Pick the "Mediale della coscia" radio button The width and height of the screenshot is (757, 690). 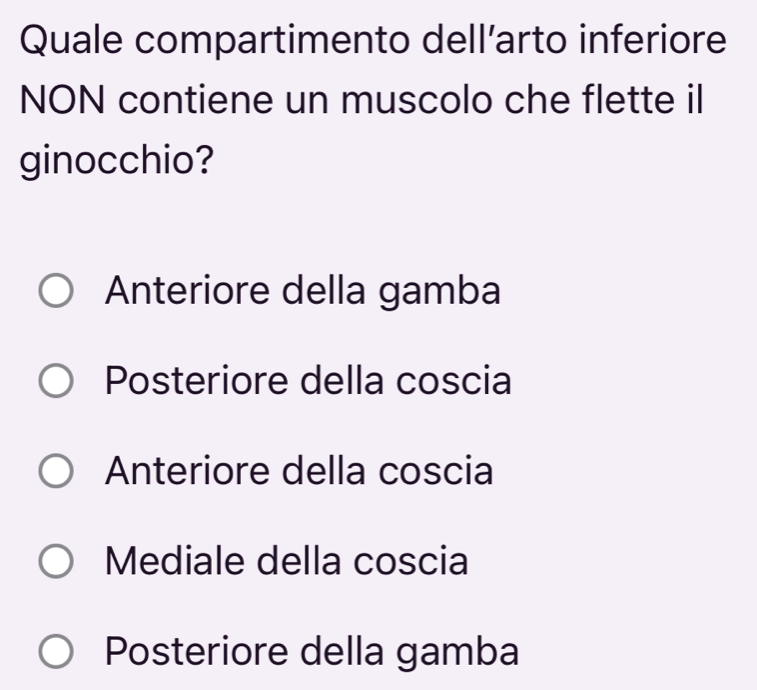click(56, 562)
